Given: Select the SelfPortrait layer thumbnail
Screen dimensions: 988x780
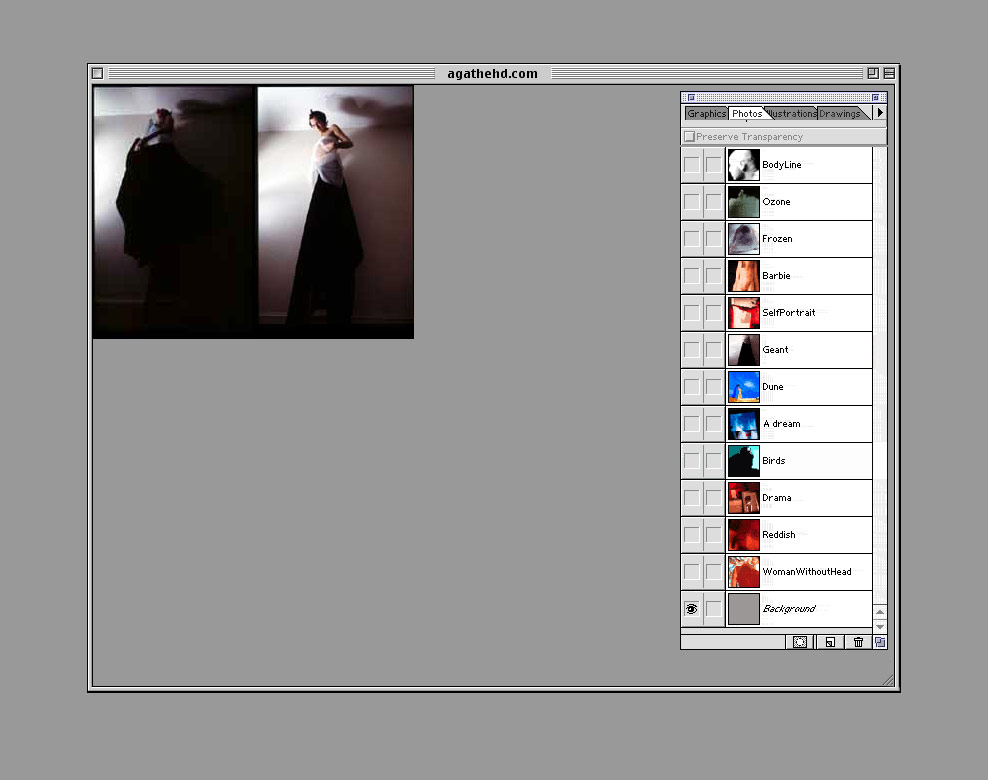Looking at the screenshot, I should [744, 313].
